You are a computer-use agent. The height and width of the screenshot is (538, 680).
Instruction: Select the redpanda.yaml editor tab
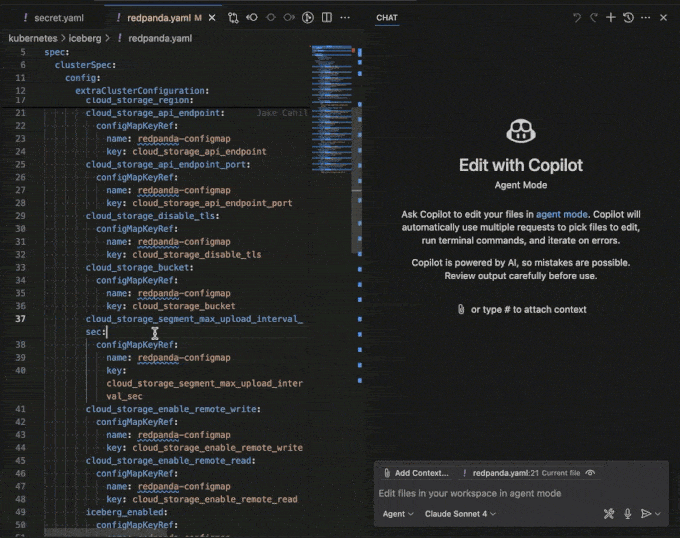[159, 18]
